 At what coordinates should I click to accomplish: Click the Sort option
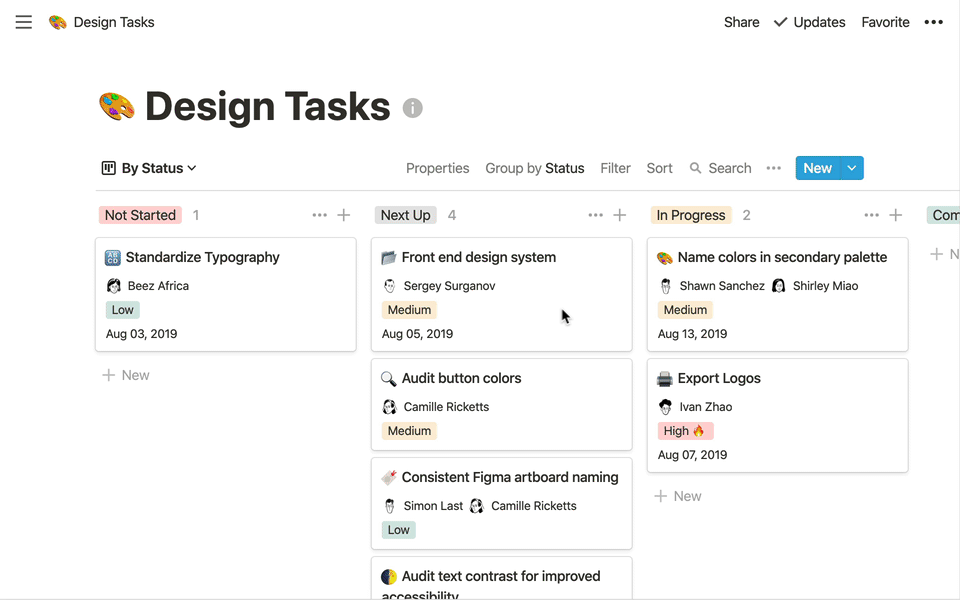[x=659, y=168]
